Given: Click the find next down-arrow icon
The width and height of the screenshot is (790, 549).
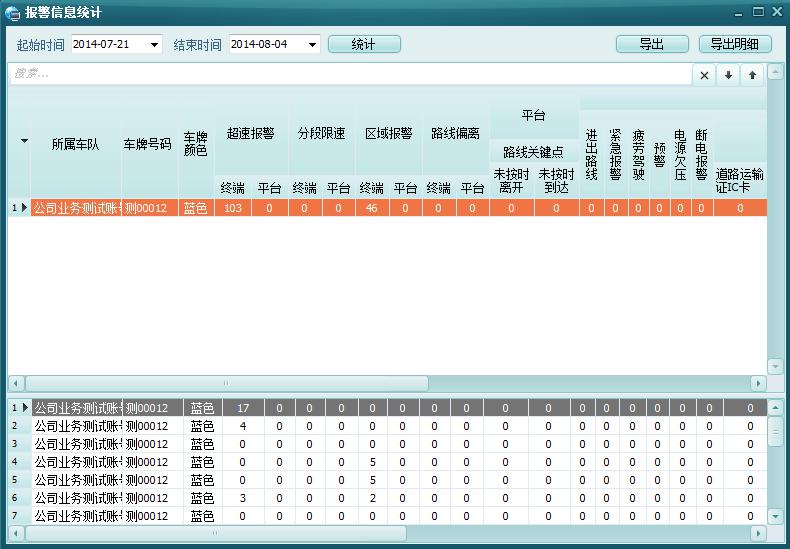Looking at the screenshot, I should pos(728,75).
